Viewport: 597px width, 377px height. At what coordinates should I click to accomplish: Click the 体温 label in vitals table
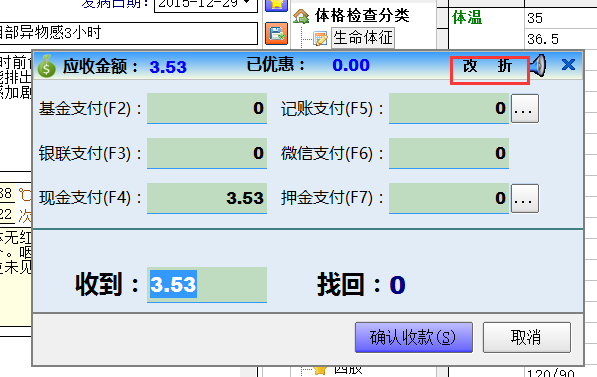(x=467, y=18)
